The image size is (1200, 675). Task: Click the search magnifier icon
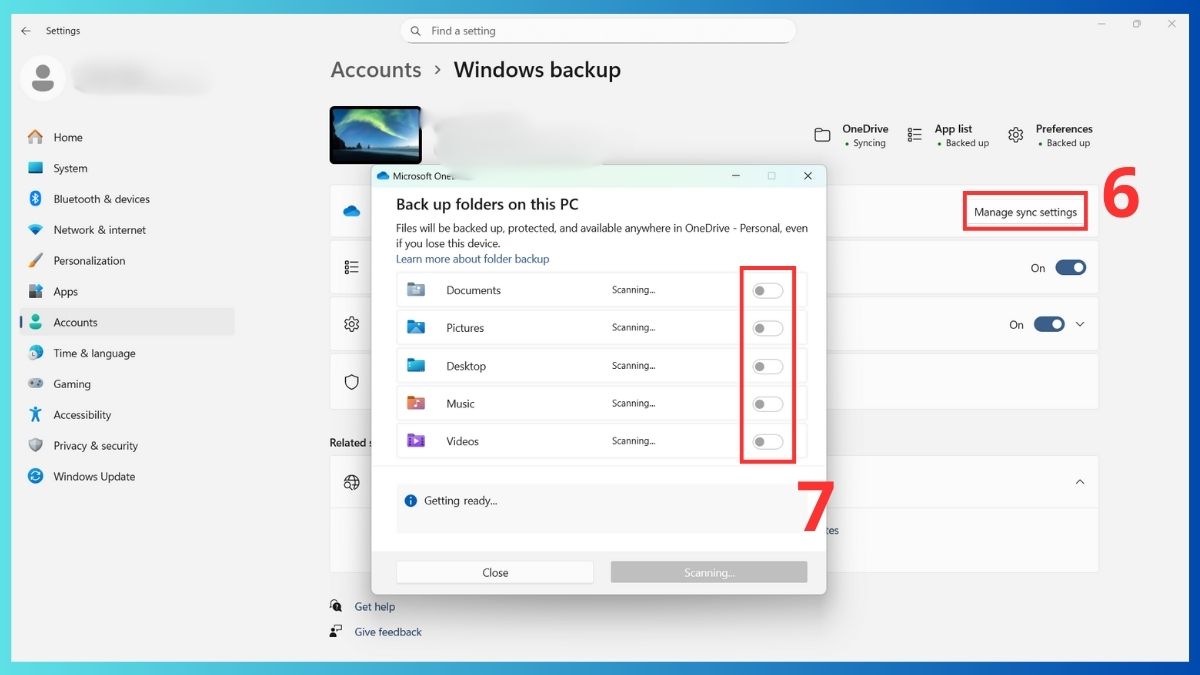point(416,31)
